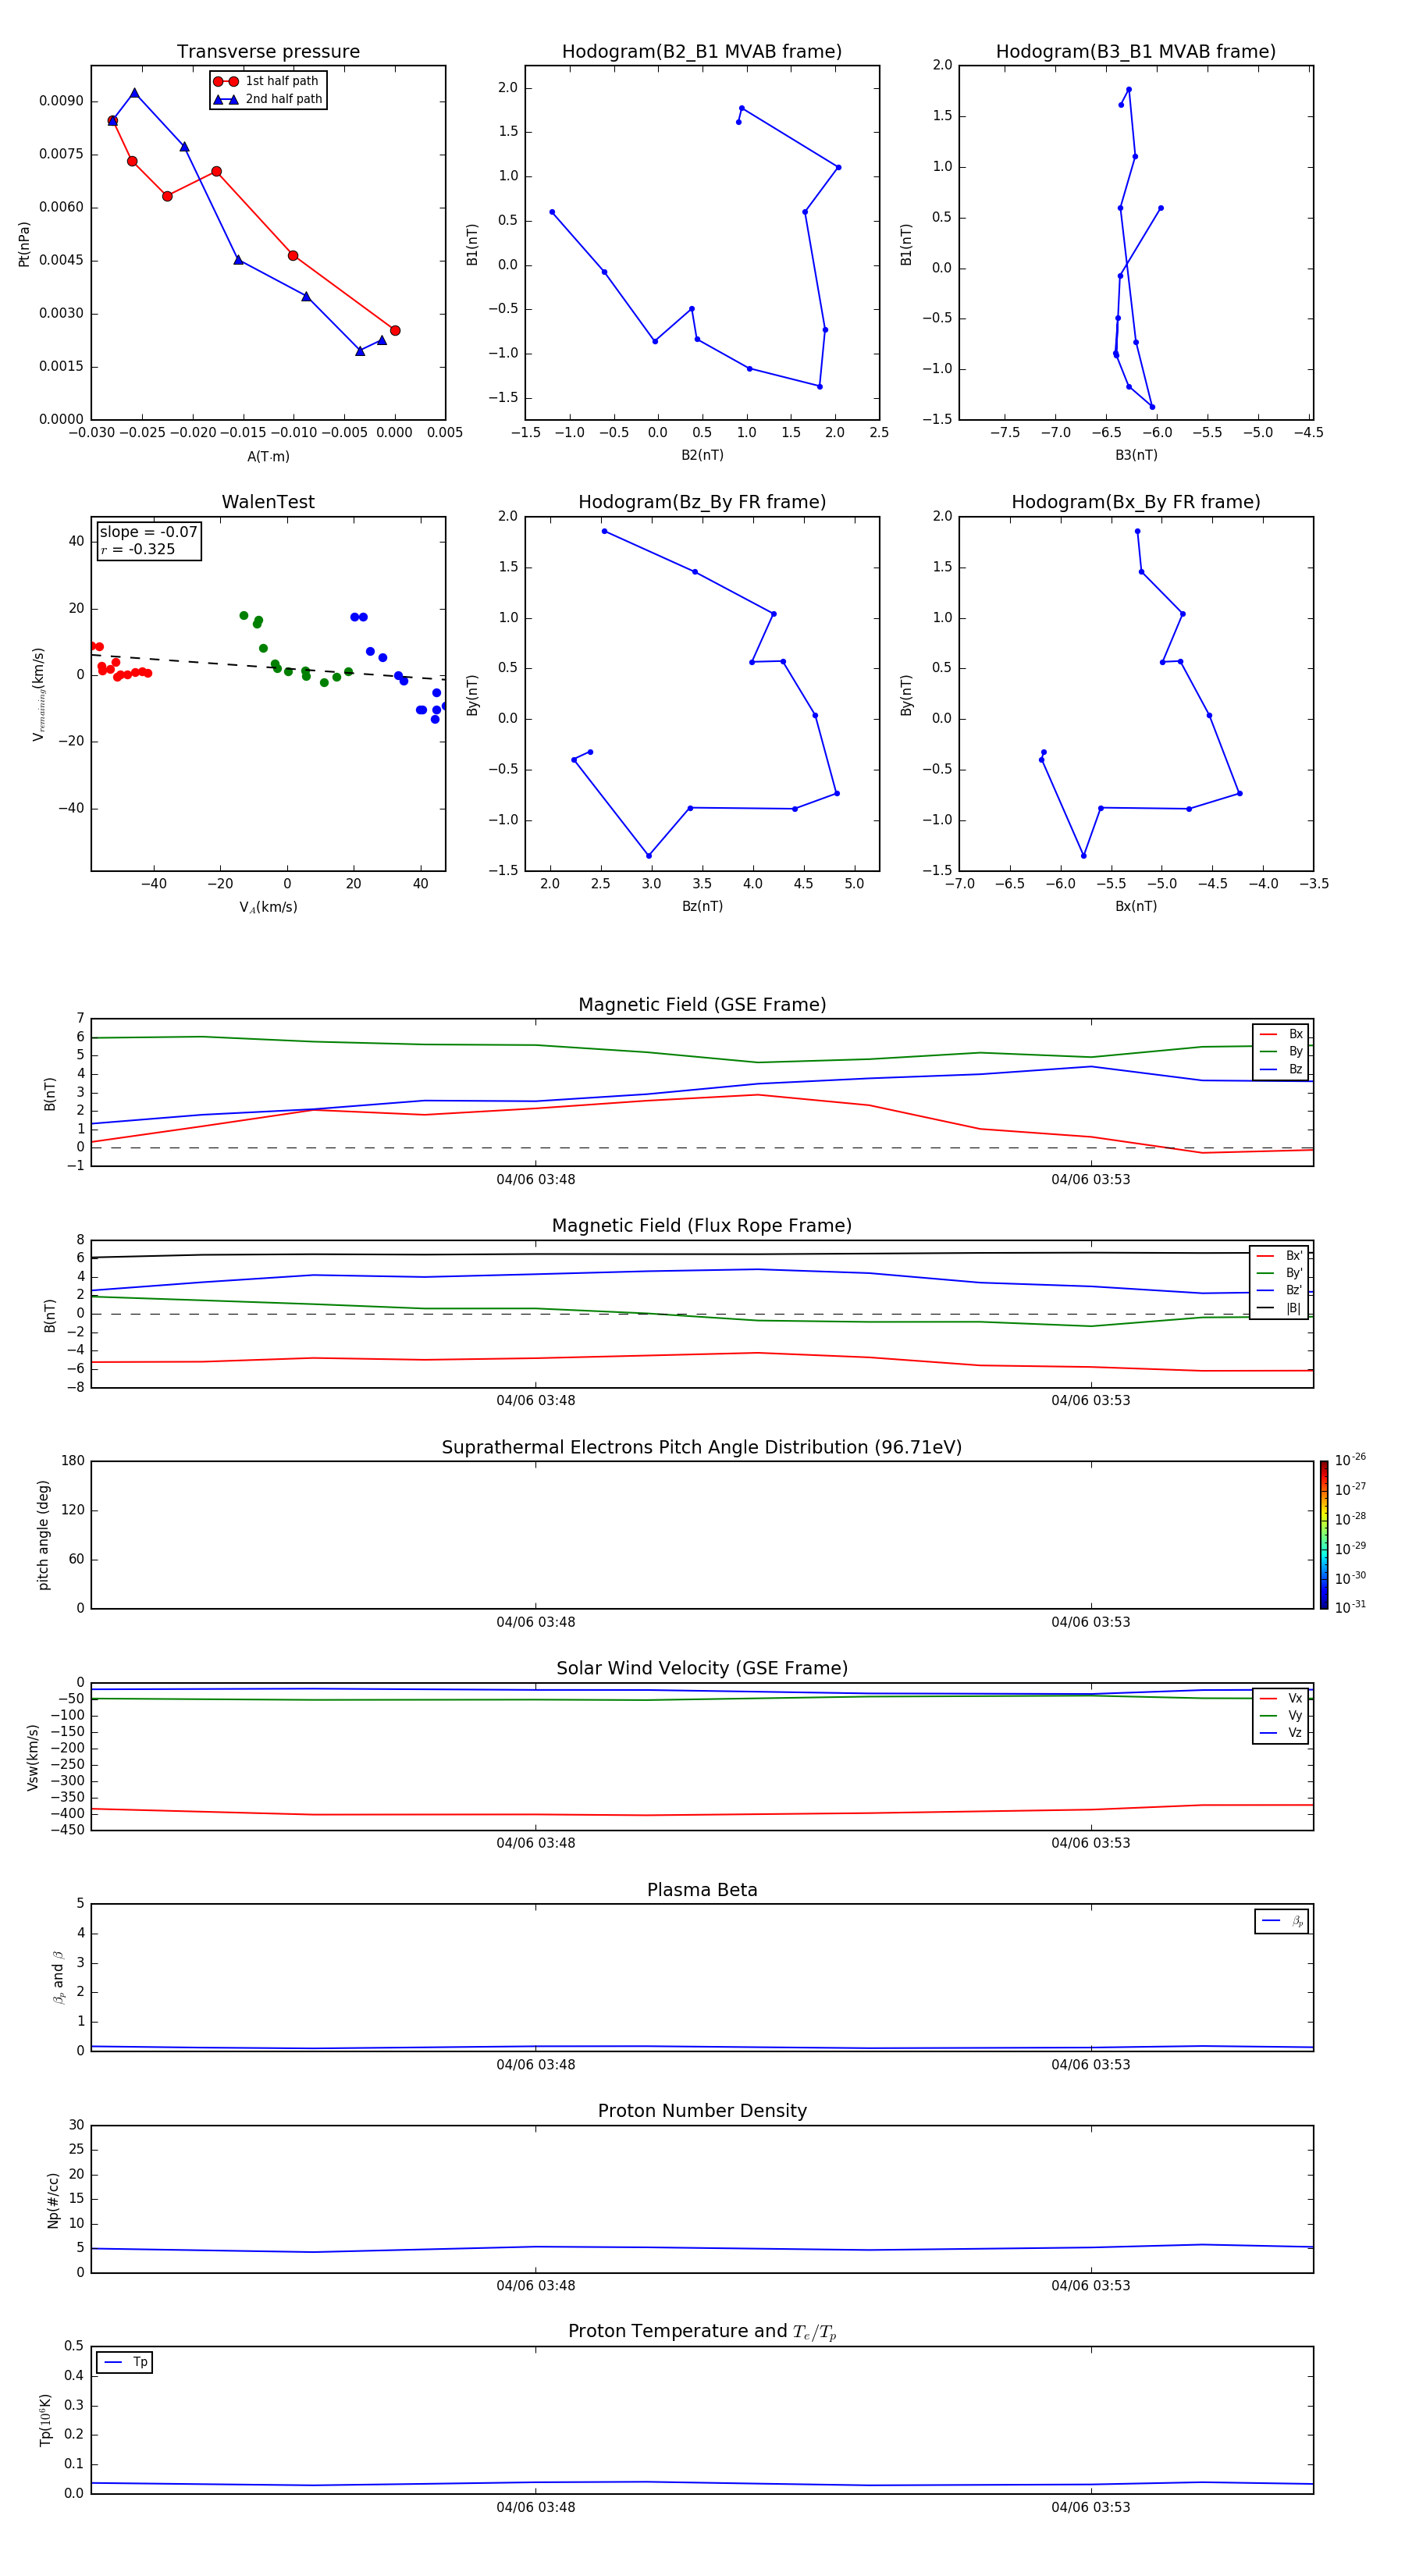Click the 'A(T·m)' x-axis label

(x=268, y=456)
